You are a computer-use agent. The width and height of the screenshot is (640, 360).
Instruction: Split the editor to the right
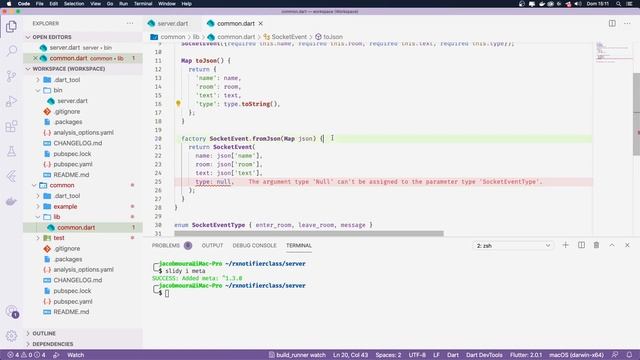(612, 24)
